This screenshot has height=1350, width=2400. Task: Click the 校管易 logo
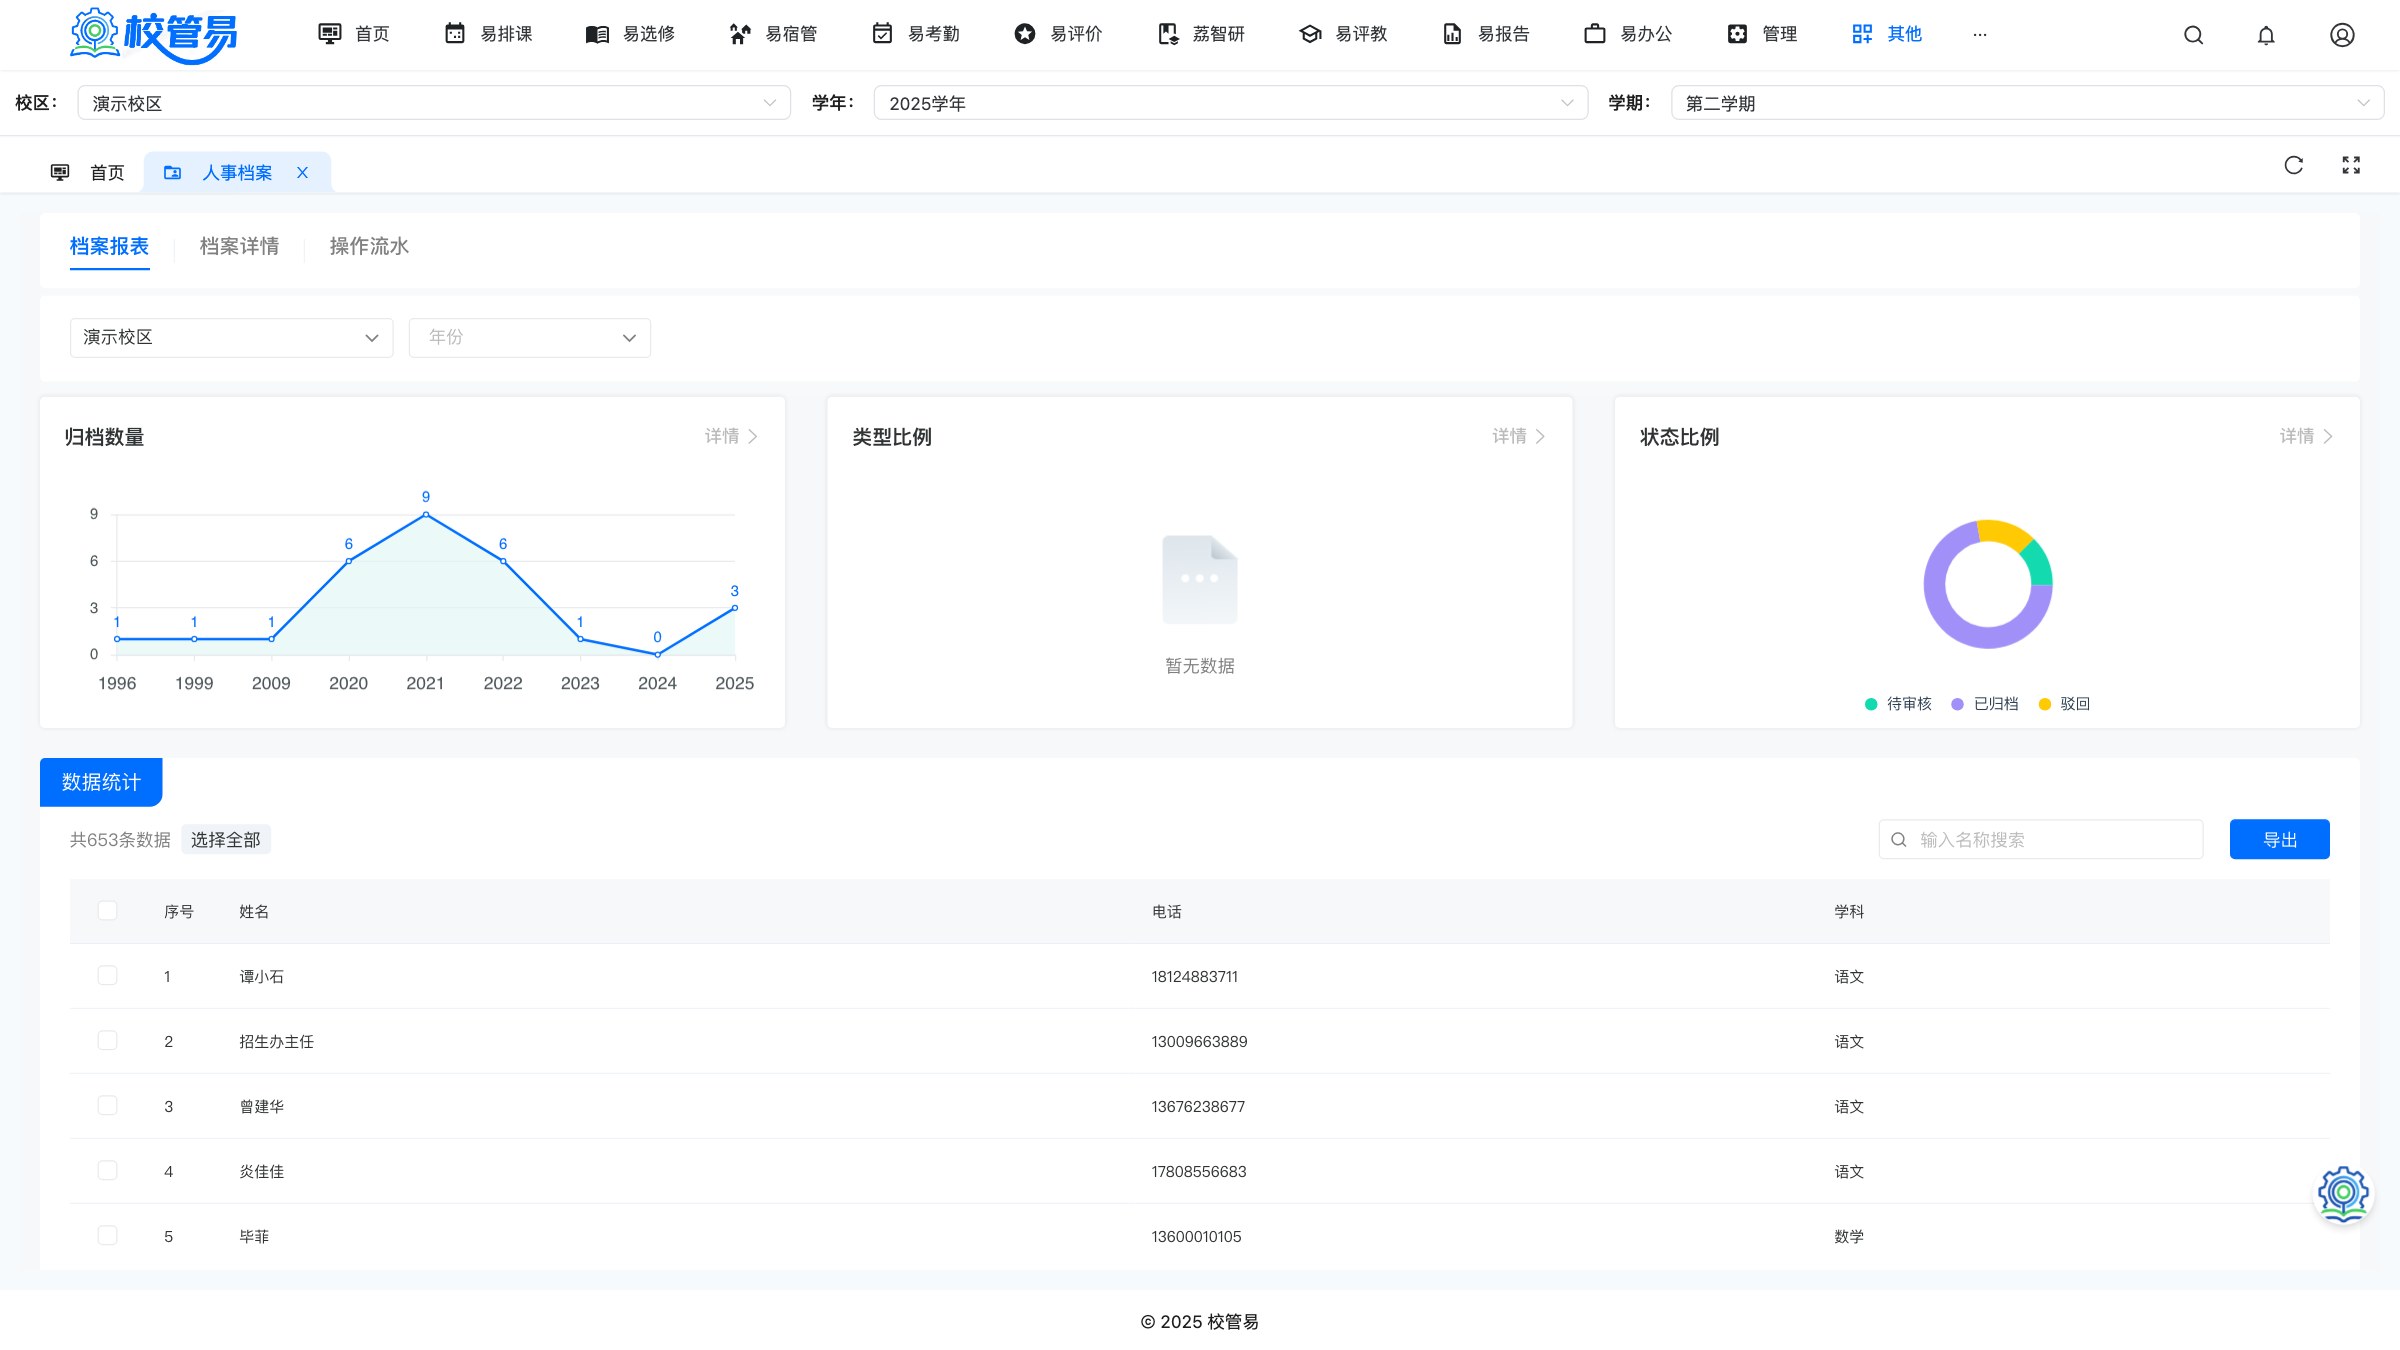tap(153, 35)
